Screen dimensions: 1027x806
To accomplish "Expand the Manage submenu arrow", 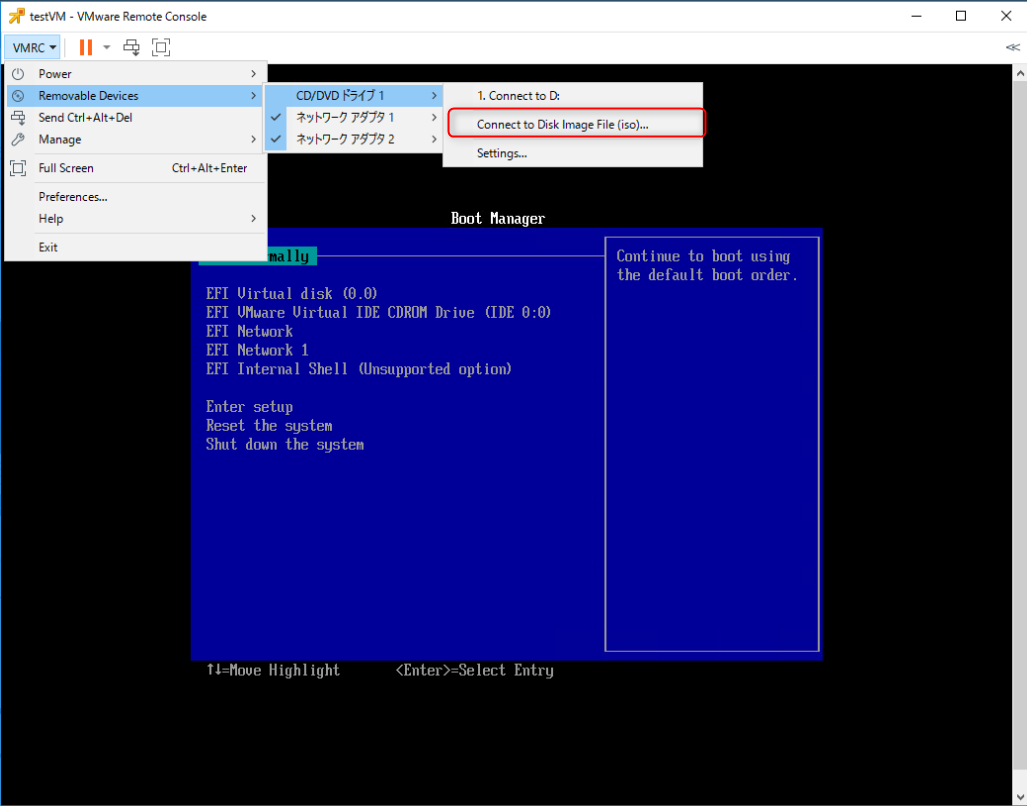I will pyautogui.click(x=253, y=139).
